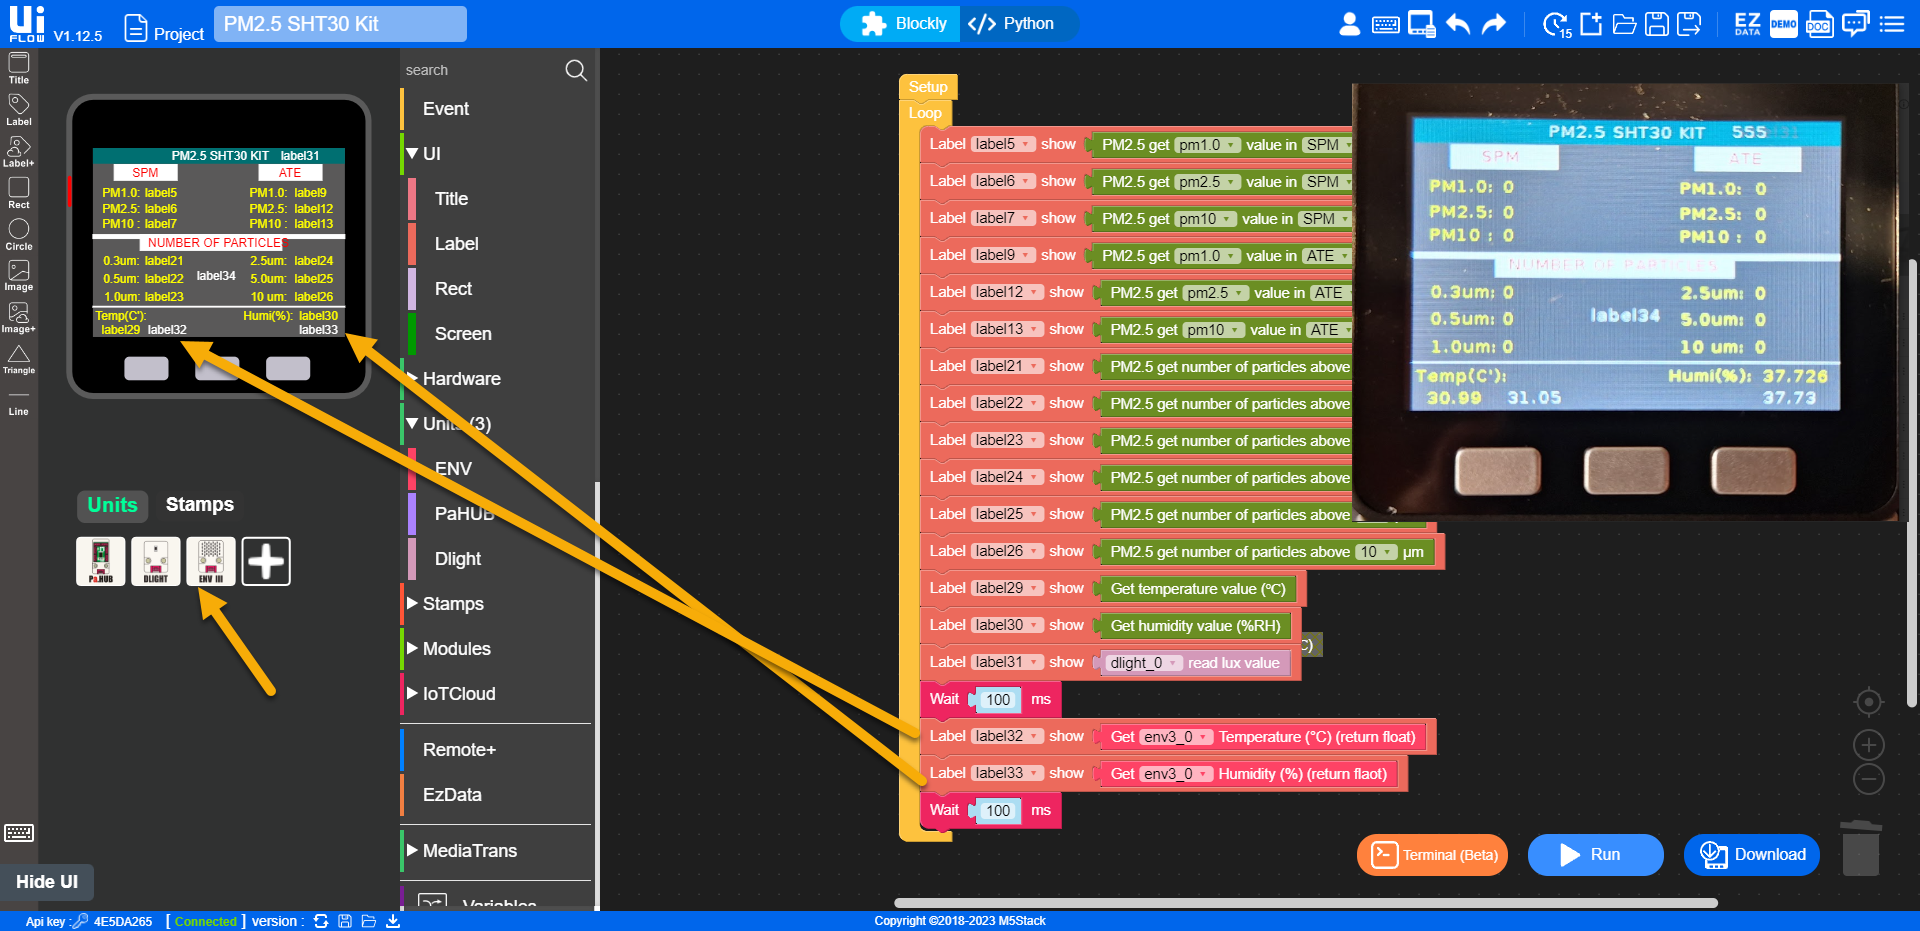
Task: Select the Stamps tab
Action: (x=199, y=505)
